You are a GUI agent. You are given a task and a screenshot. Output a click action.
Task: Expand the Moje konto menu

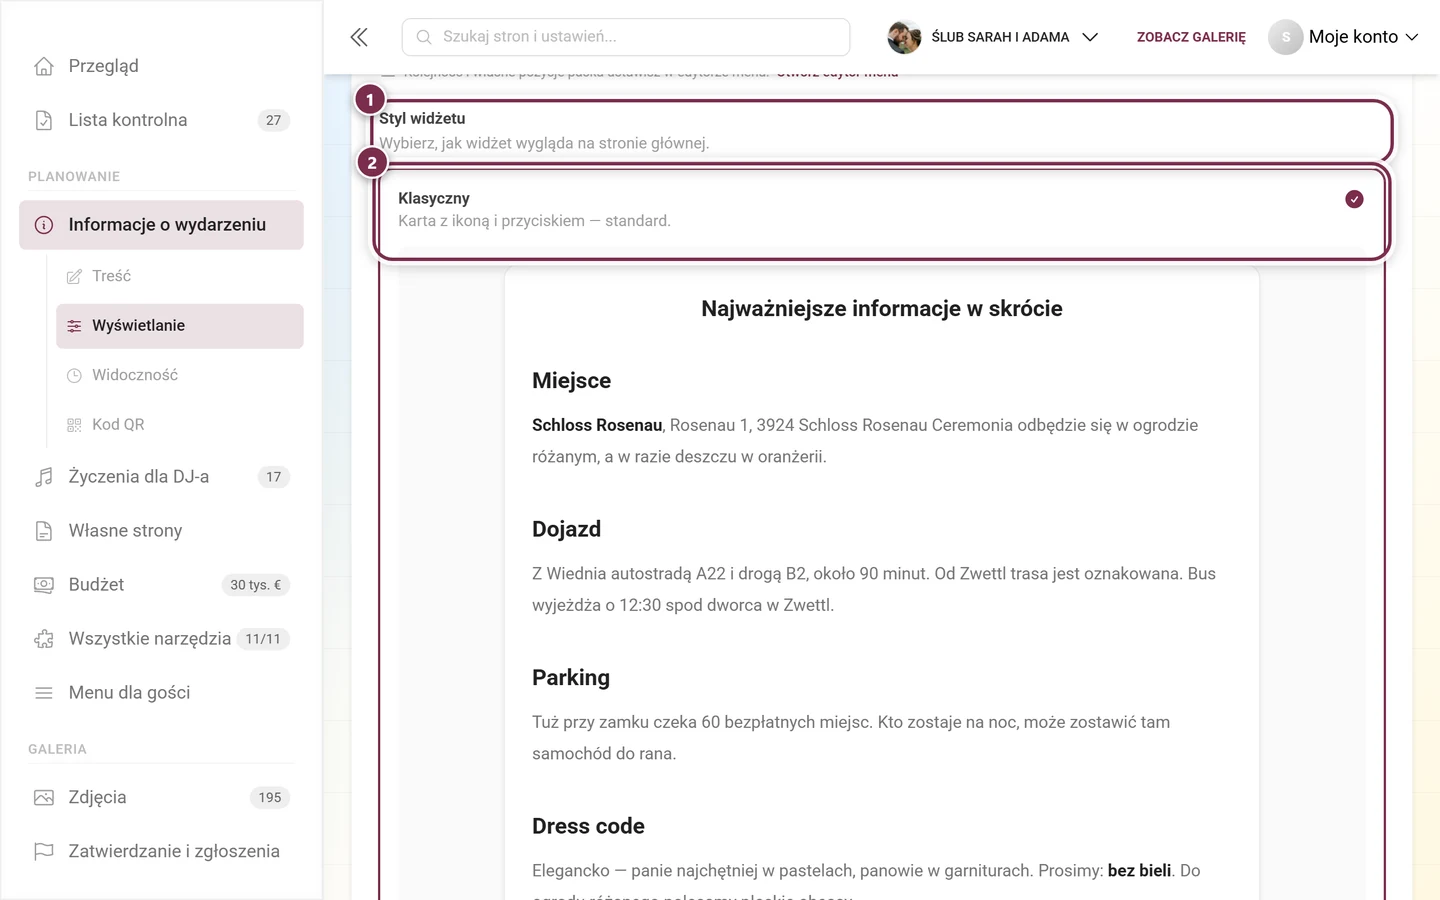pos(1343,37)
